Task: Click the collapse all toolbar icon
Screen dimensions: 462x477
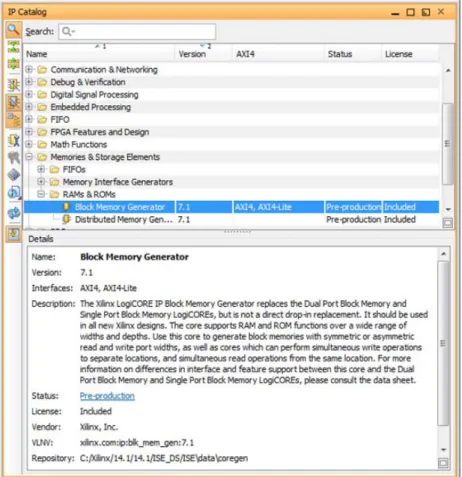Action: pos(13,46)
